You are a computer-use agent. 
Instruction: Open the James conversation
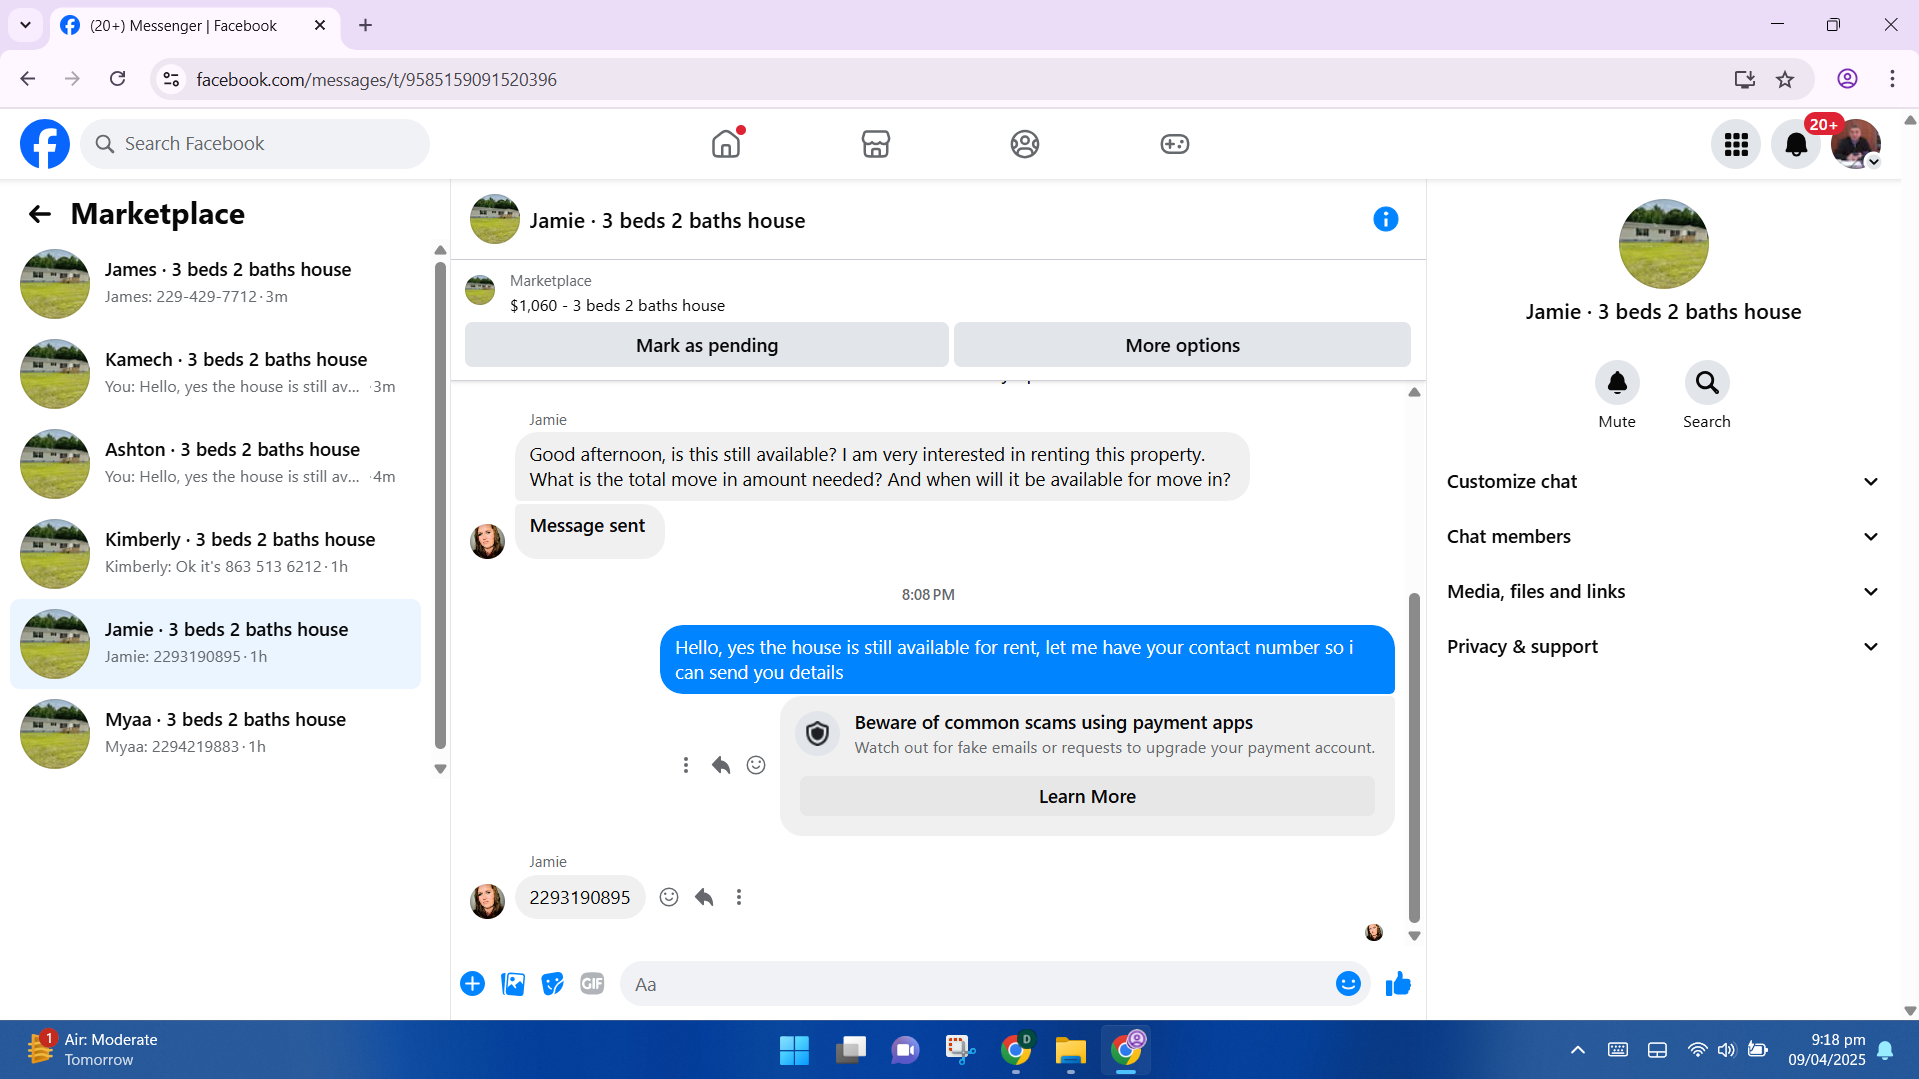(x=215, y=283)
